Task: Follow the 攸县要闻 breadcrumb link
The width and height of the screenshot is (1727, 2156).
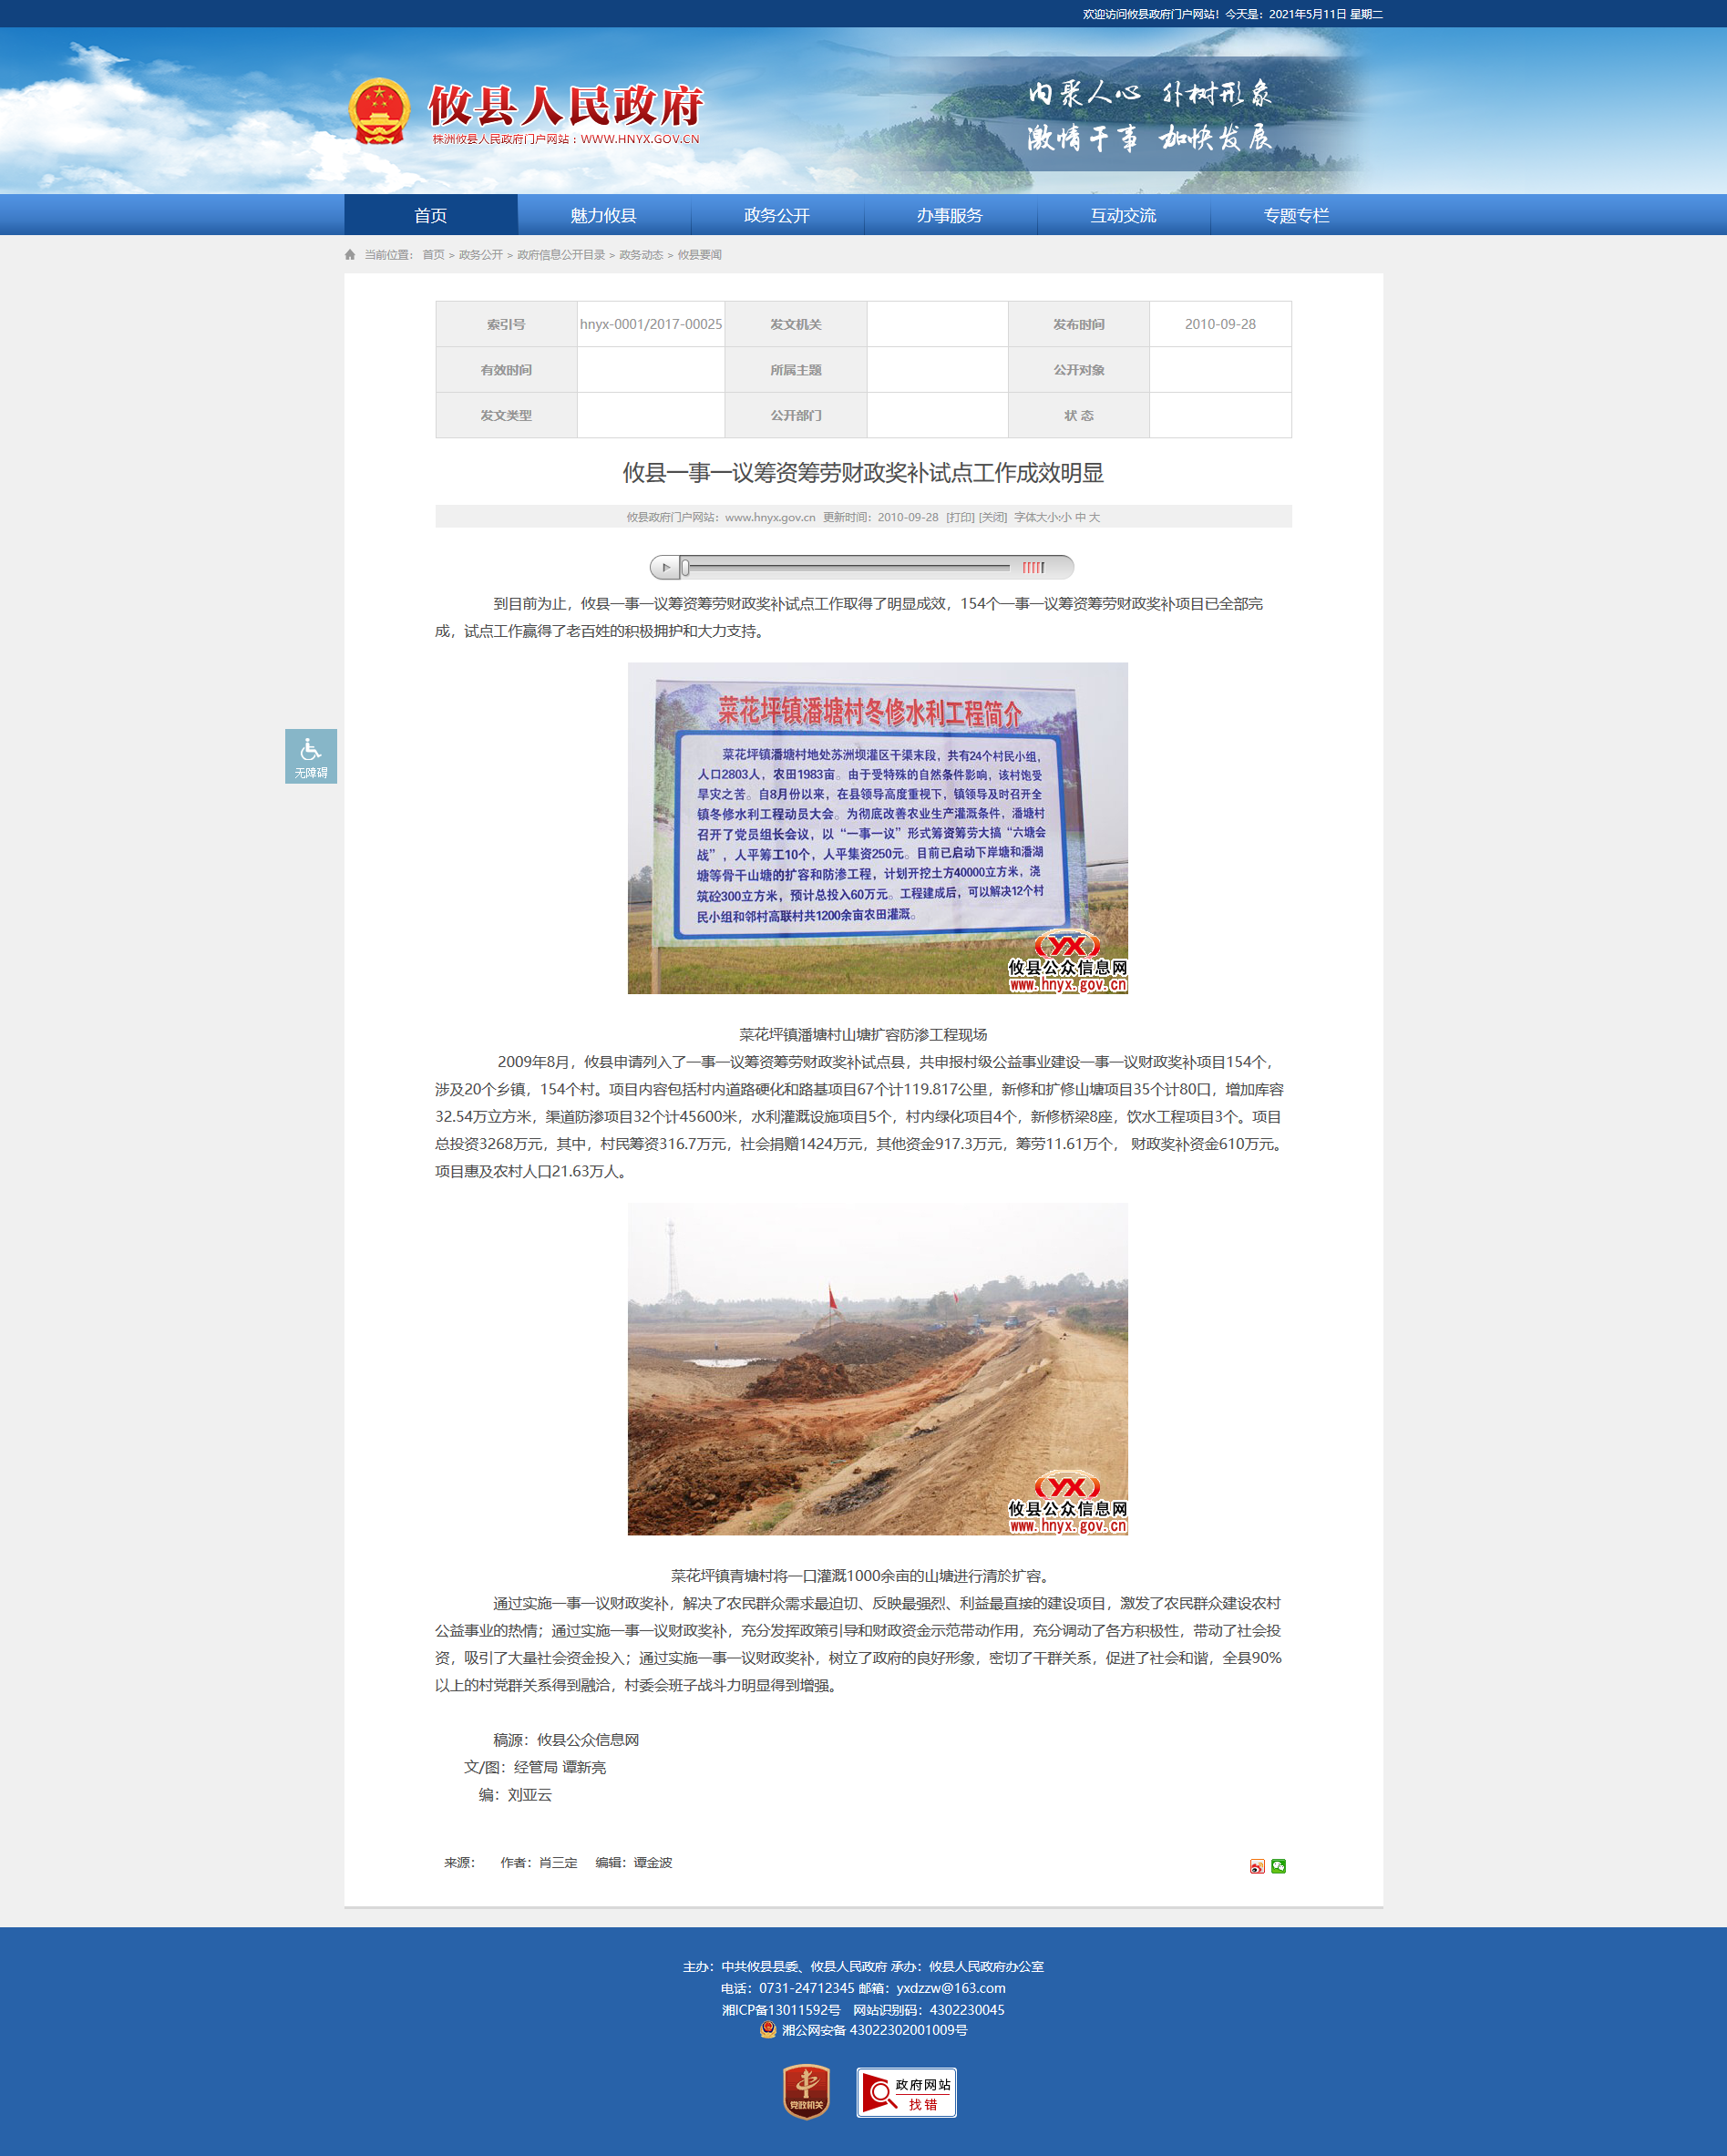Action: (x=699, y=255)
